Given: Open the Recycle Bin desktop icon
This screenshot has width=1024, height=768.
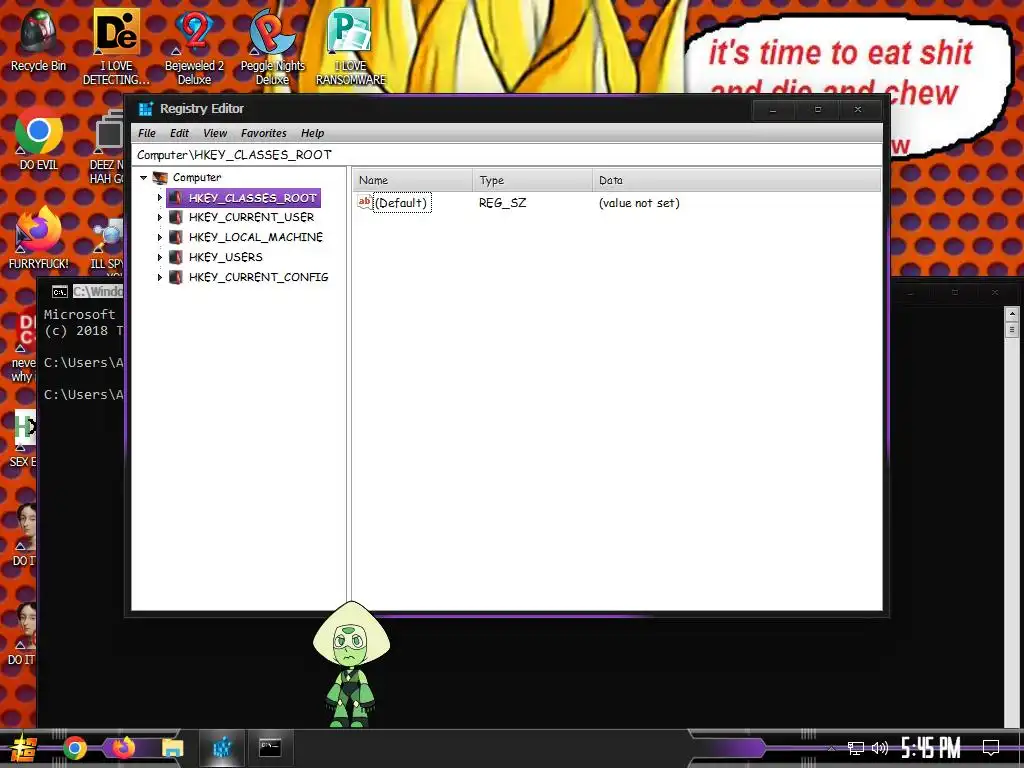Looking at the screenshot, I should tap(38, 40).
